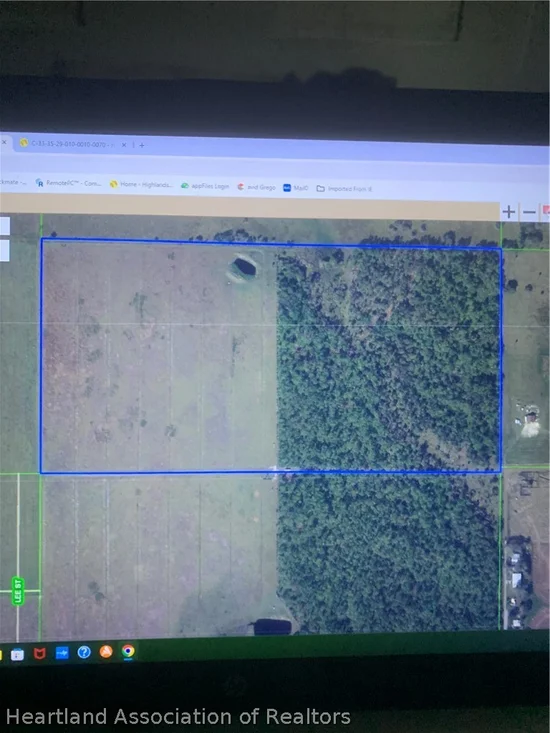Close the C-33-35-29 parcel browser tab
This screenshot has height=733, width=550.
pyautogui.click(x=124, y=145)
